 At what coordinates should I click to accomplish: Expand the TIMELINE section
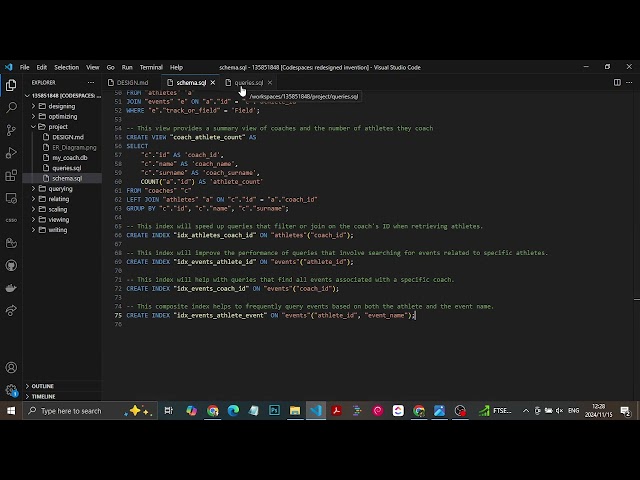point(62,396)
